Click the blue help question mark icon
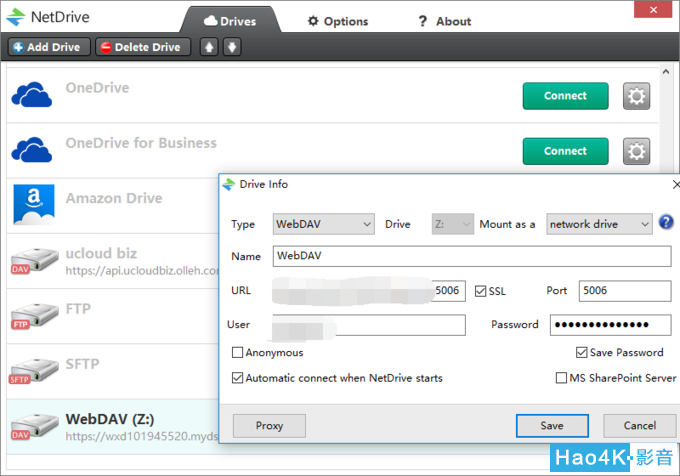Viewport: 680px width, 476px height. (x=666, y=222)
